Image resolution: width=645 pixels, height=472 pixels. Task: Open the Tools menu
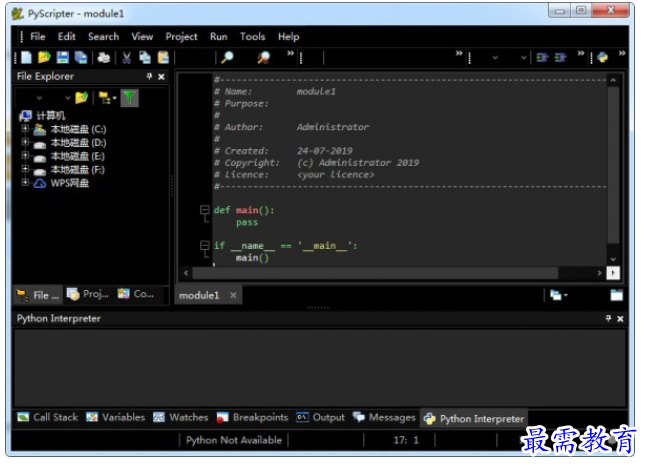tap(252, 37)
